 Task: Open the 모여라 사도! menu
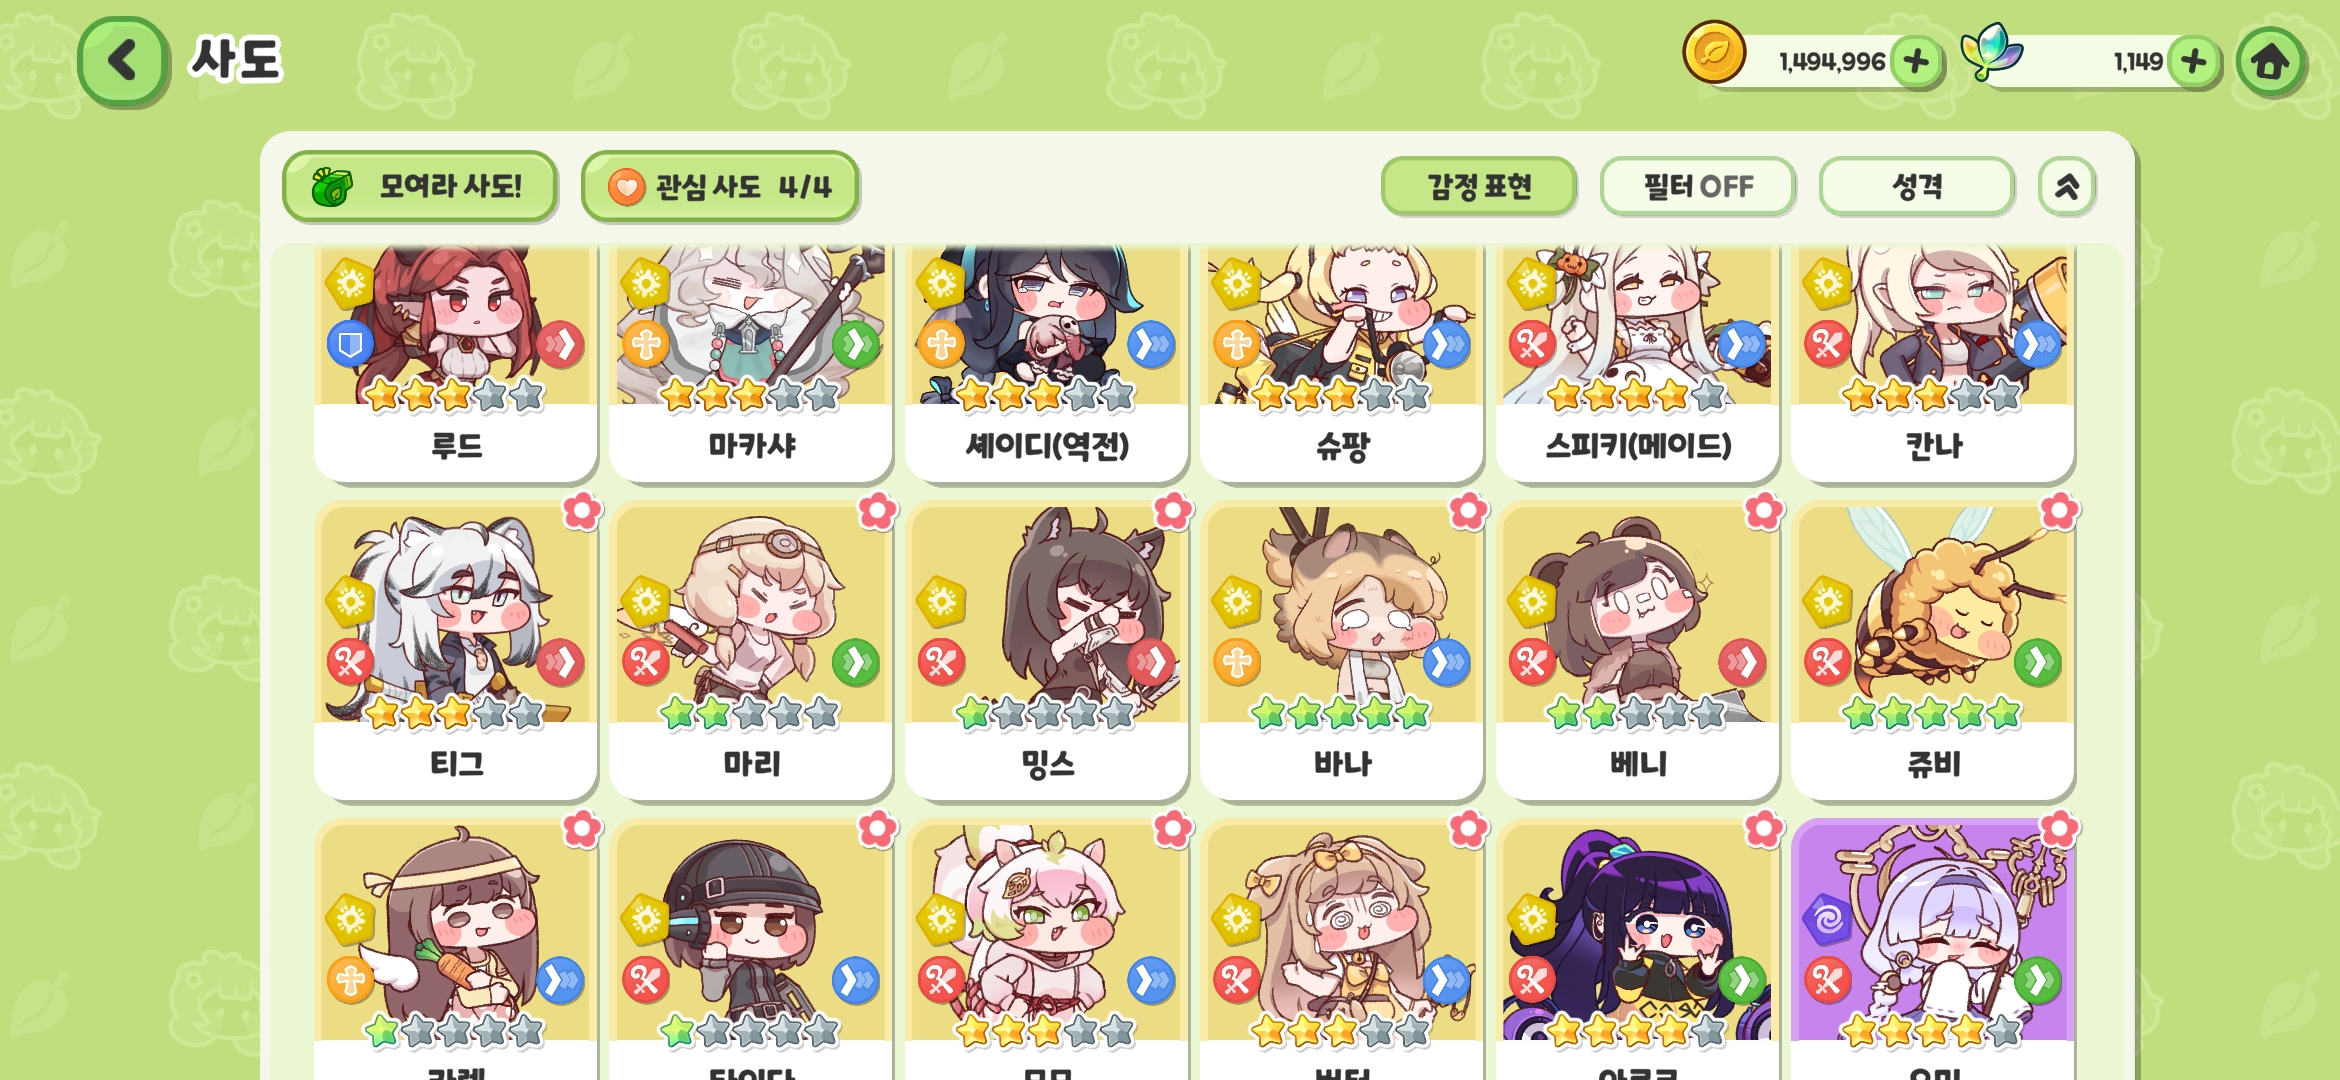point(420,187)
